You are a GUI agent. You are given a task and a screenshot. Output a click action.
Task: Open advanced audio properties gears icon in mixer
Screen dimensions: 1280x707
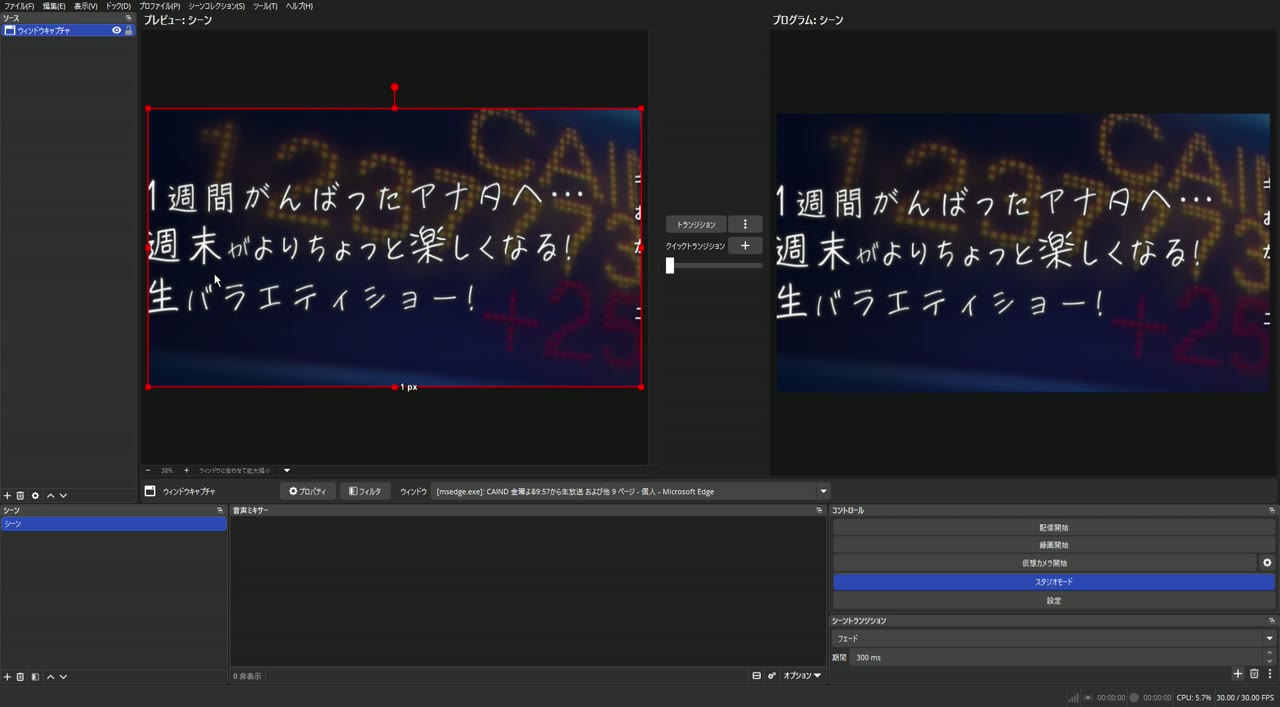click(x=772, y=676)
